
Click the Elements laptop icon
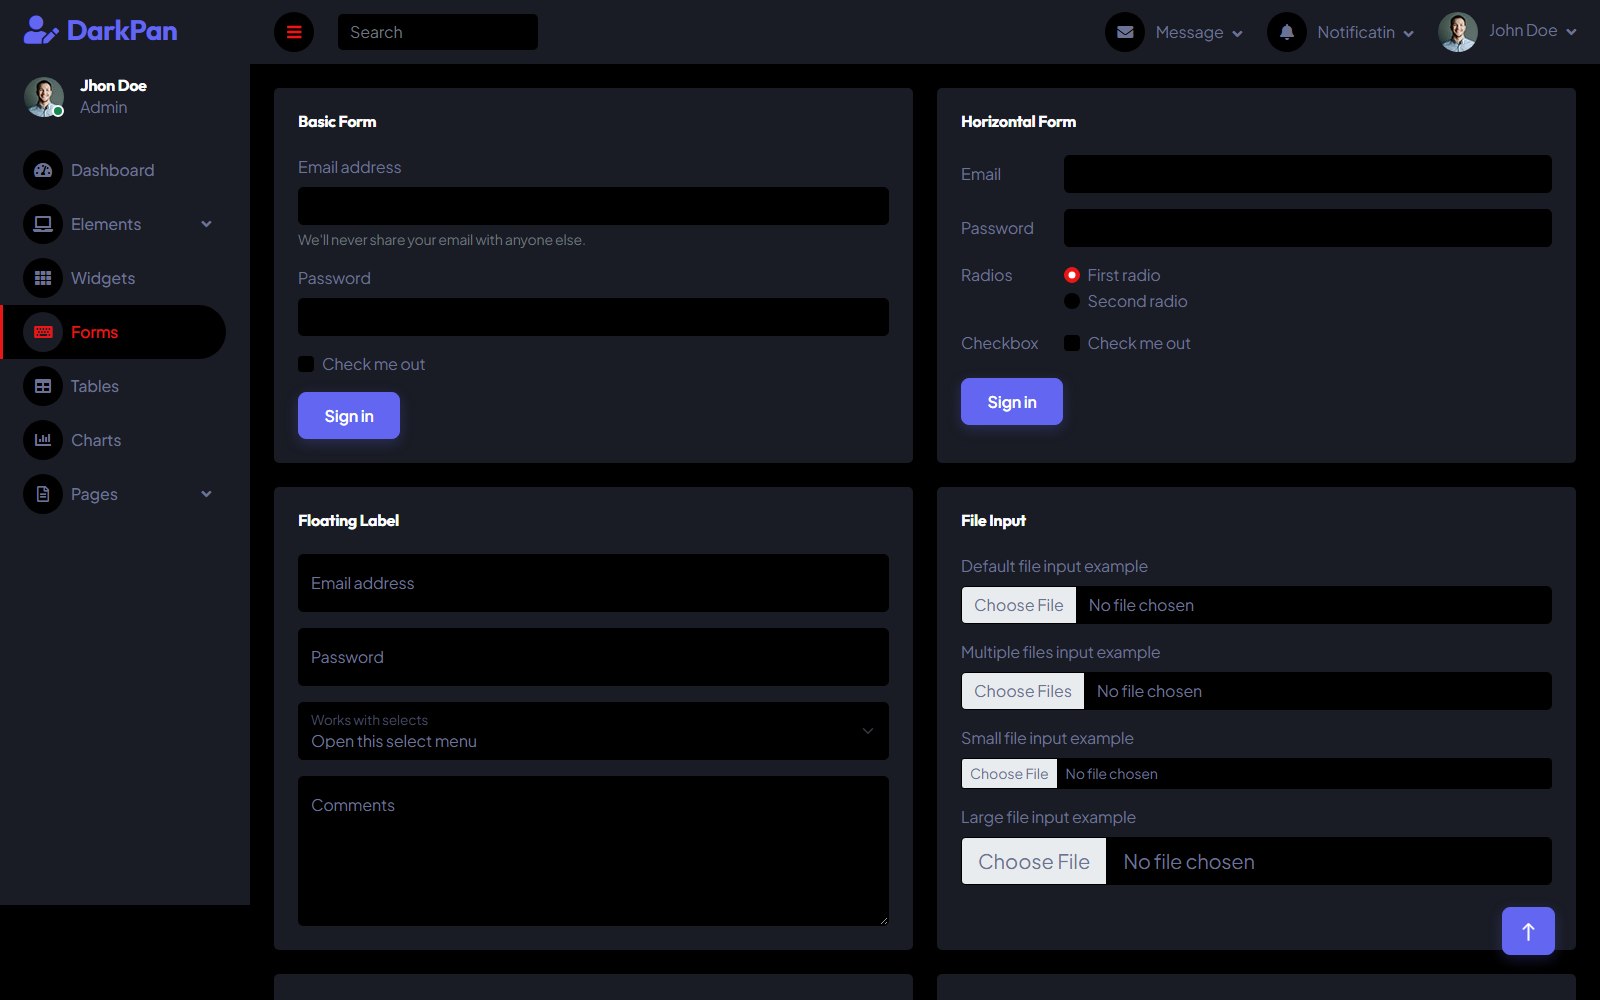coord(43,224)
